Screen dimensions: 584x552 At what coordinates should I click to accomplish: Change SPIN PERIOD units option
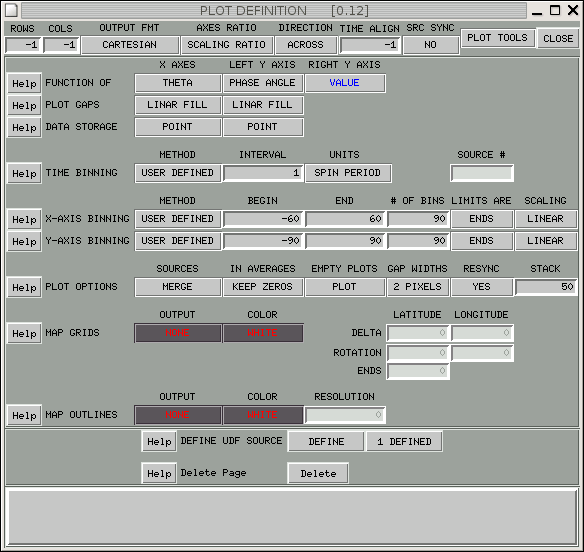(348, 173)
